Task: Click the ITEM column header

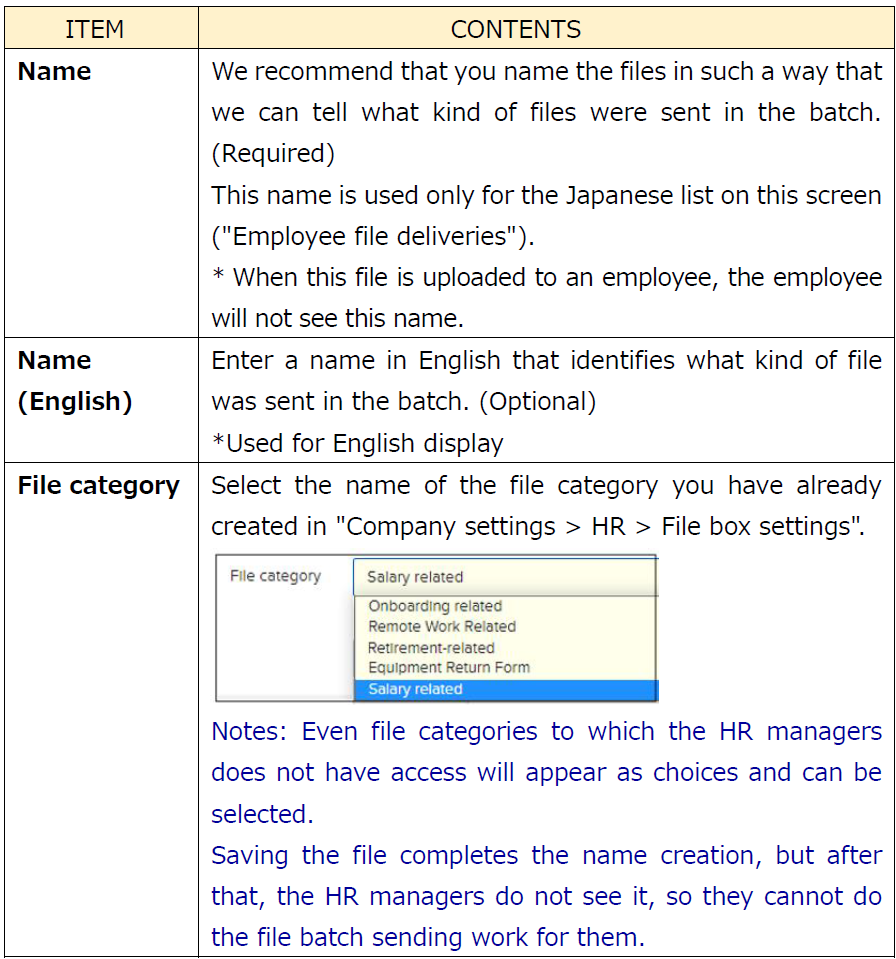Action: click(94, 30)
